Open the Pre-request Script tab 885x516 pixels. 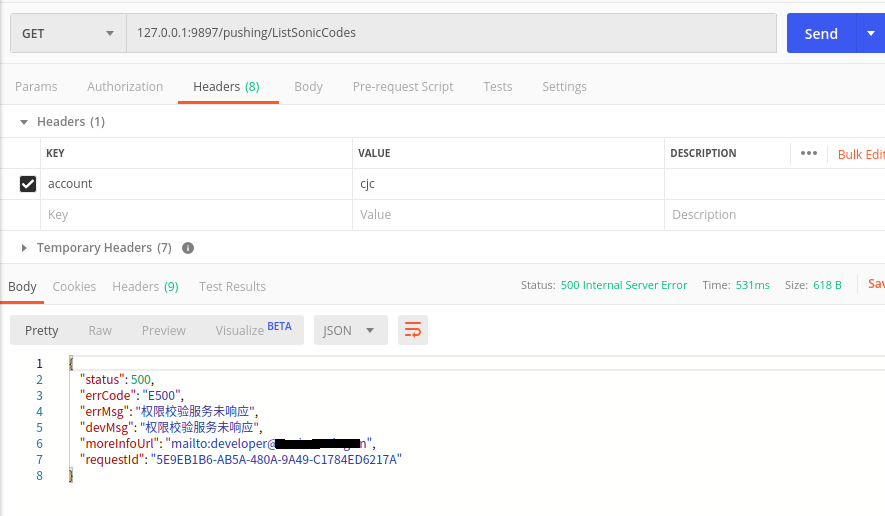403,86
